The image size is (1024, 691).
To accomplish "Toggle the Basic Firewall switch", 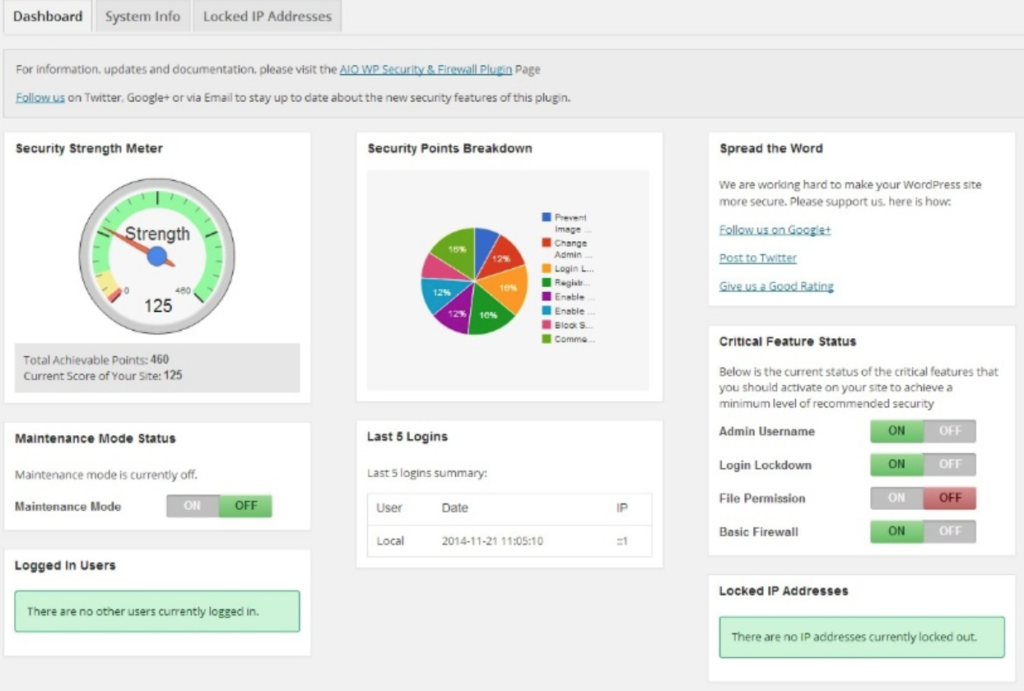I will click(922, 531).
